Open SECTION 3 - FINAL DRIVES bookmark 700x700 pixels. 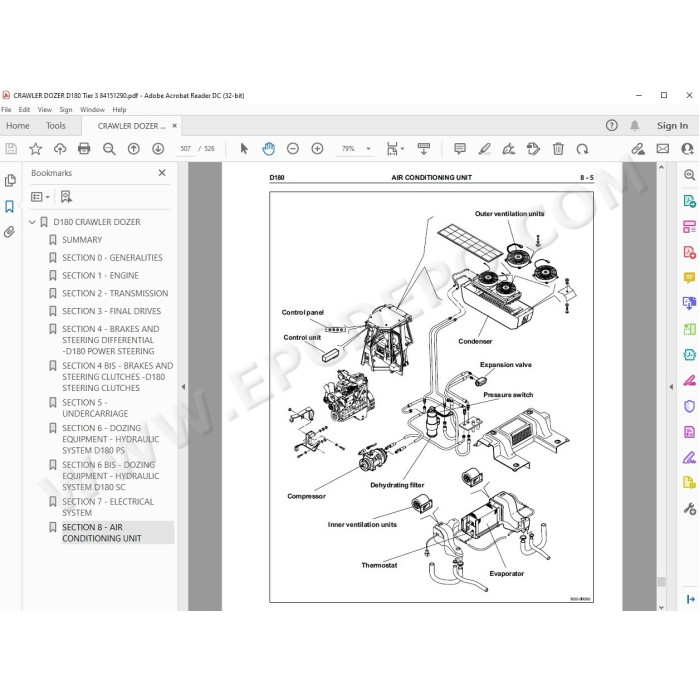pos(112,311)
